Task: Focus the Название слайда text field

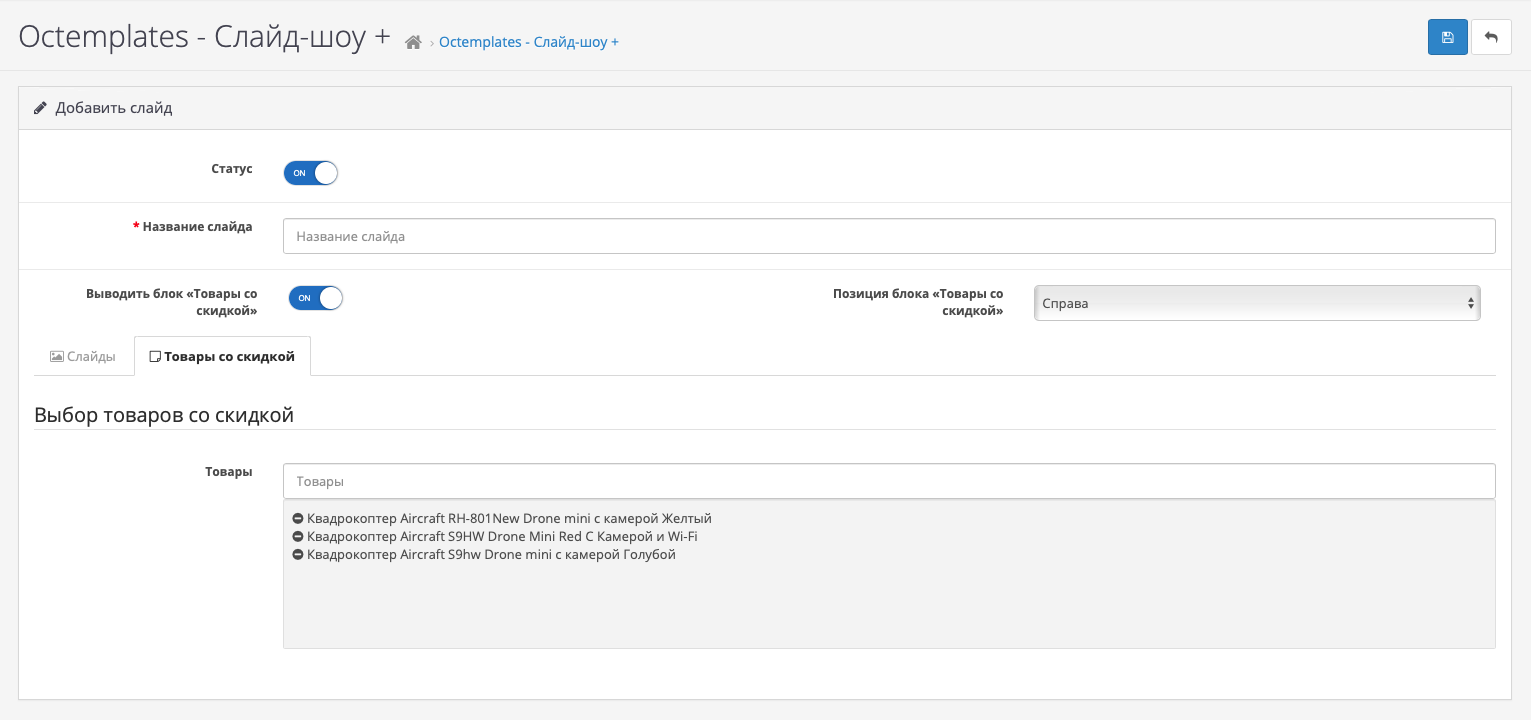Action: tap(889, 237)
